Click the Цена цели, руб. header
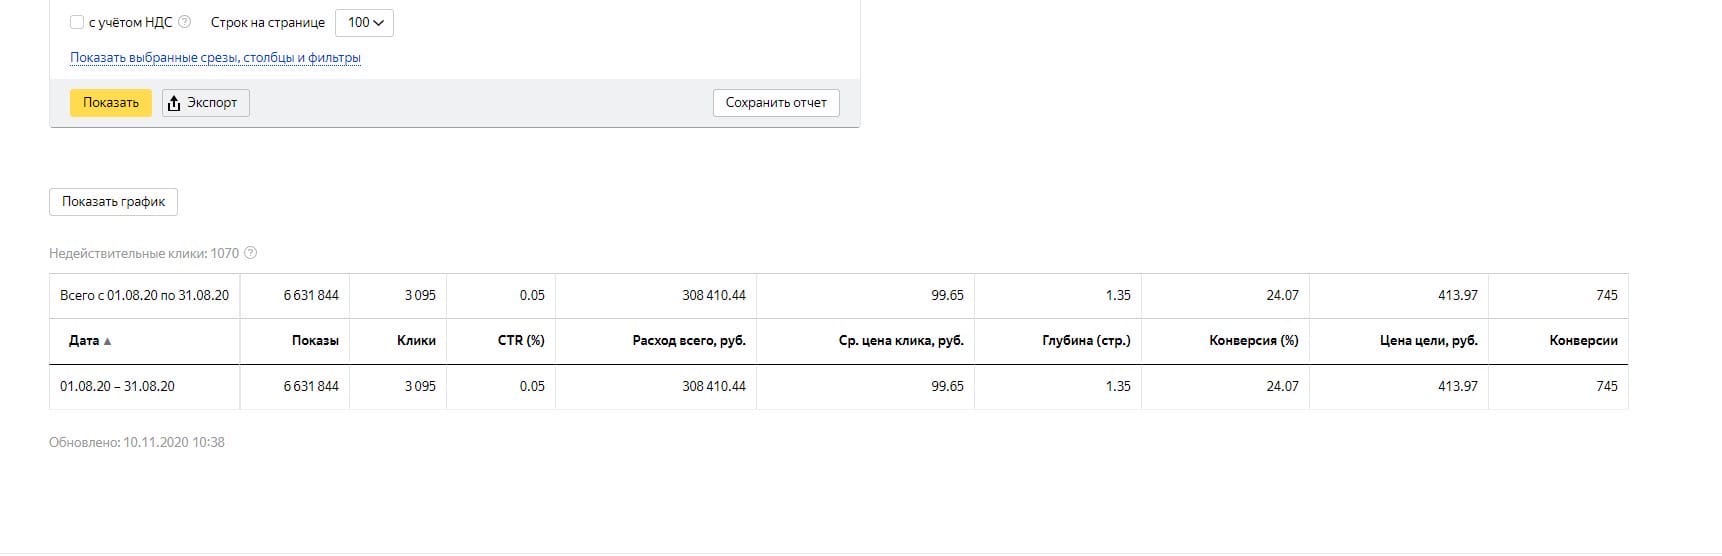 1429,341
